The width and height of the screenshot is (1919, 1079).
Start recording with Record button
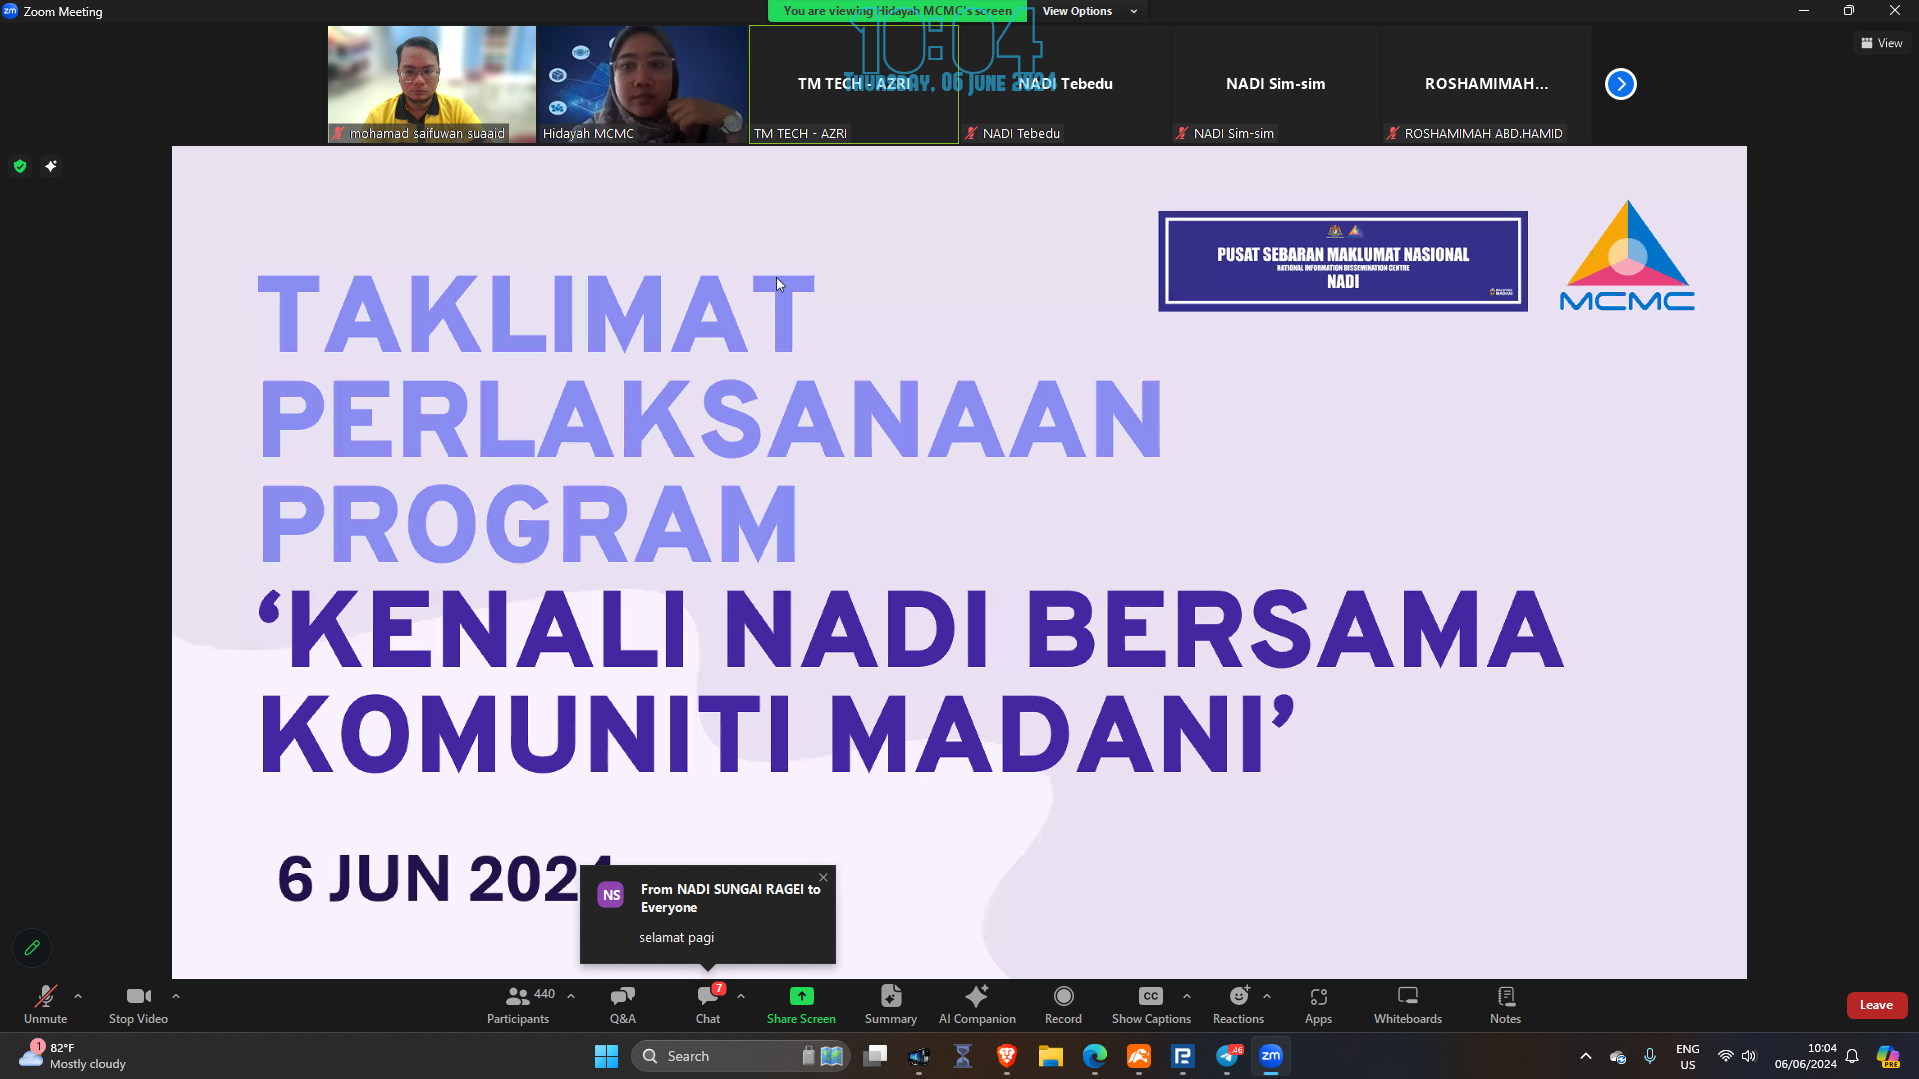tap(1063, 1004)
